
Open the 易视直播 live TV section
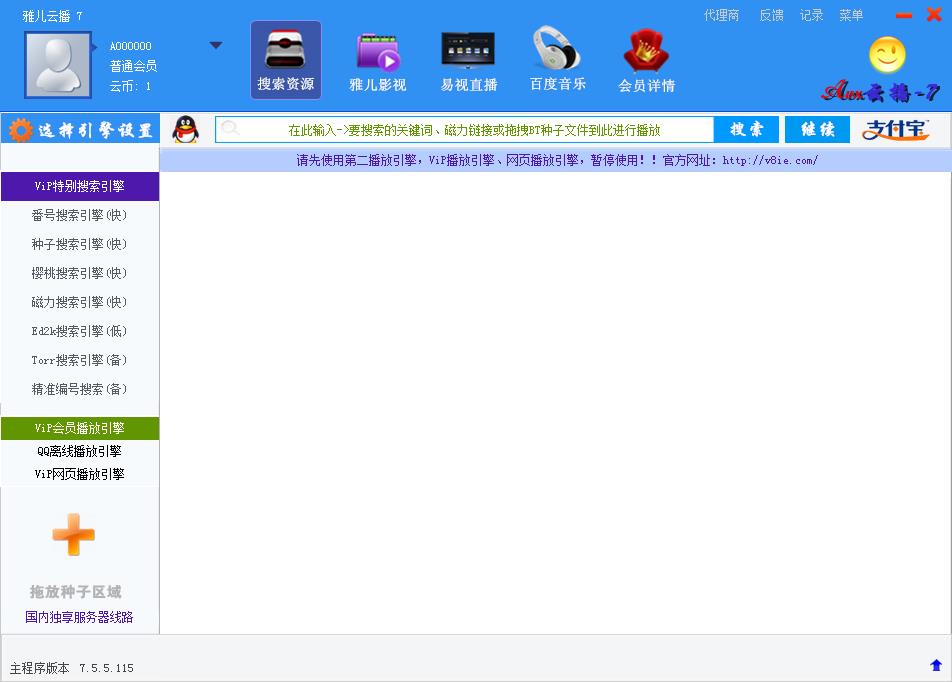468,61
